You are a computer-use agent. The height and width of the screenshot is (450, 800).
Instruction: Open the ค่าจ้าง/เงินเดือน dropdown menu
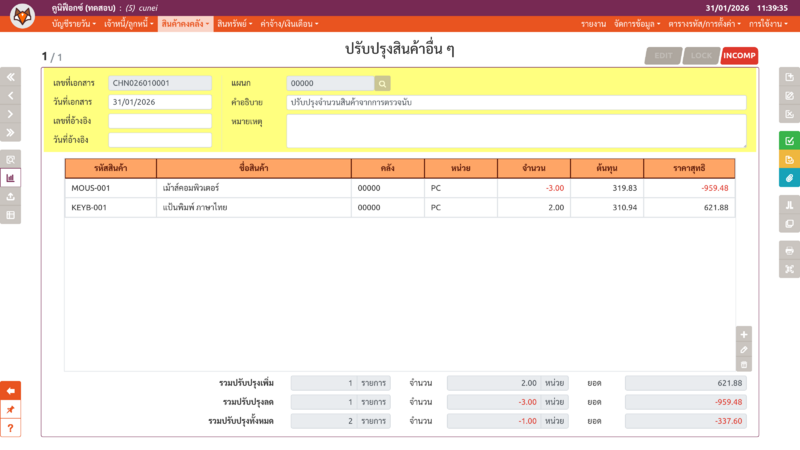click(289, 24)
